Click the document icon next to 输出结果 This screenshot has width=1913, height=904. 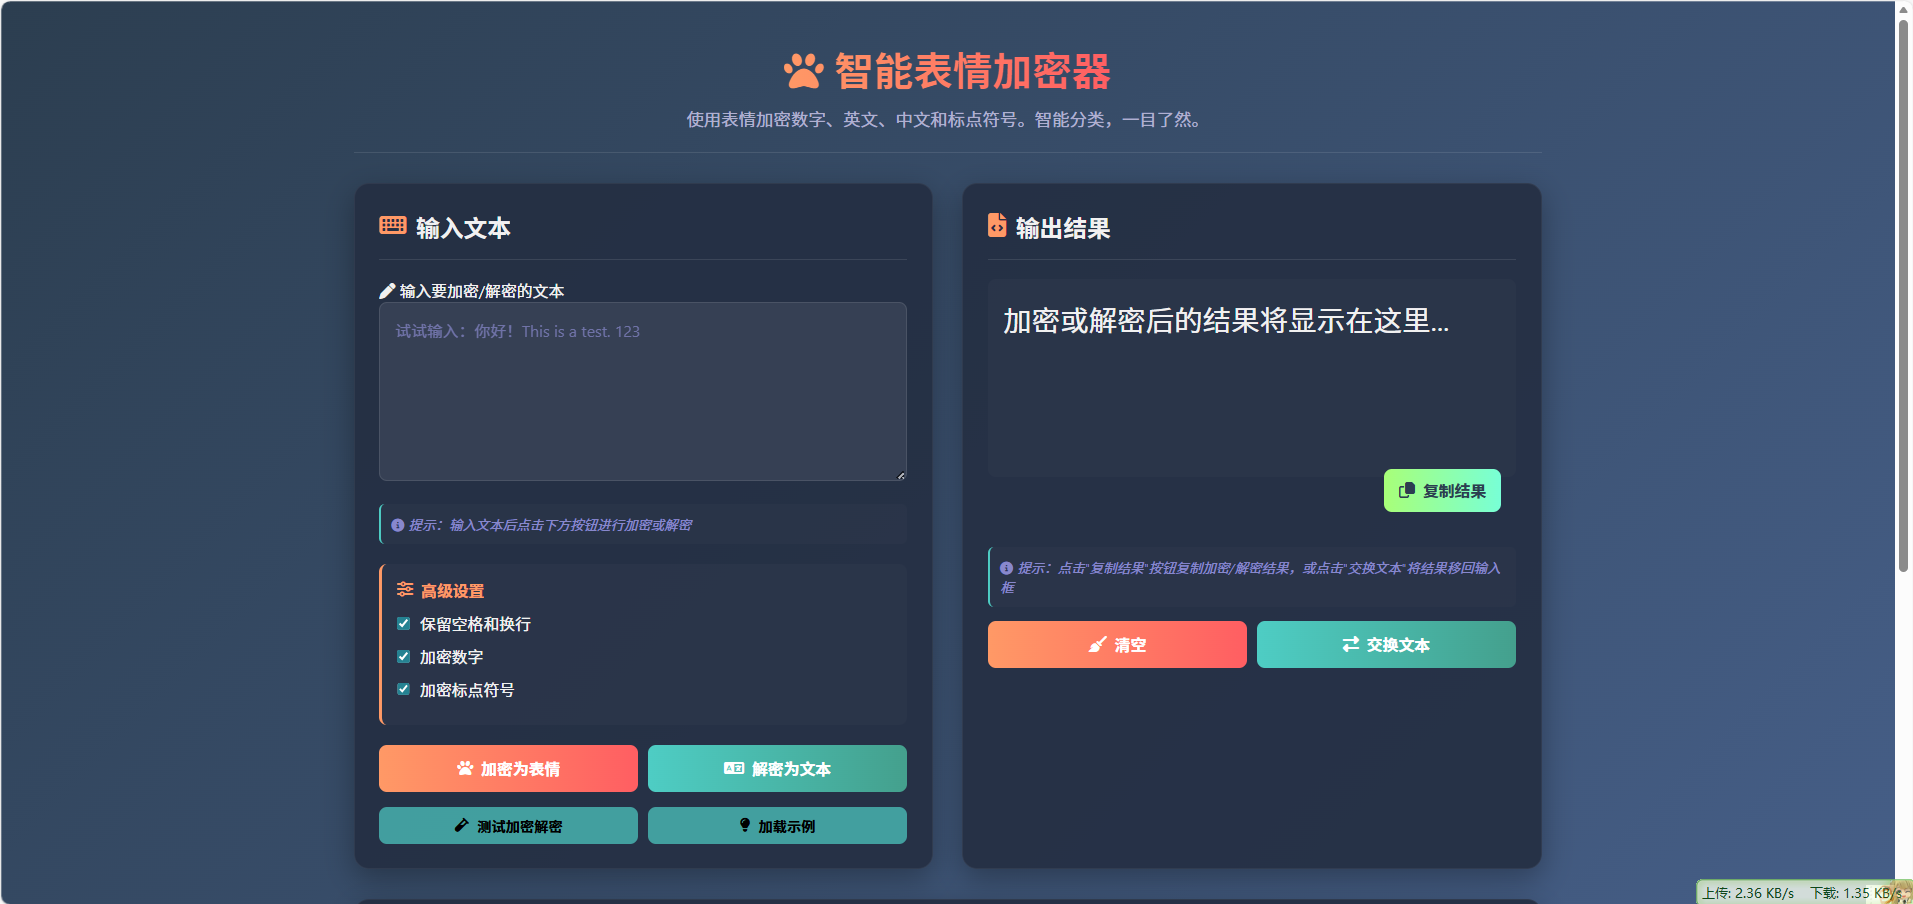[x=996, y=227]
